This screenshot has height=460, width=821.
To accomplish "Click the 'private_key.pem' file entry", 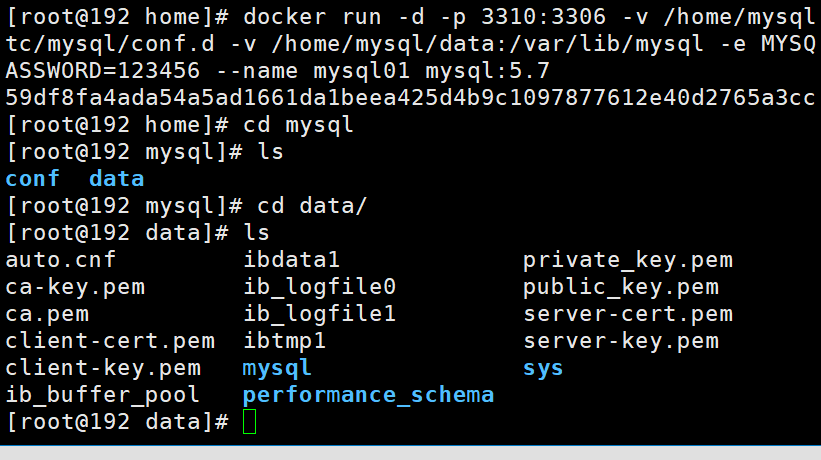I will [x=628, y=260].
